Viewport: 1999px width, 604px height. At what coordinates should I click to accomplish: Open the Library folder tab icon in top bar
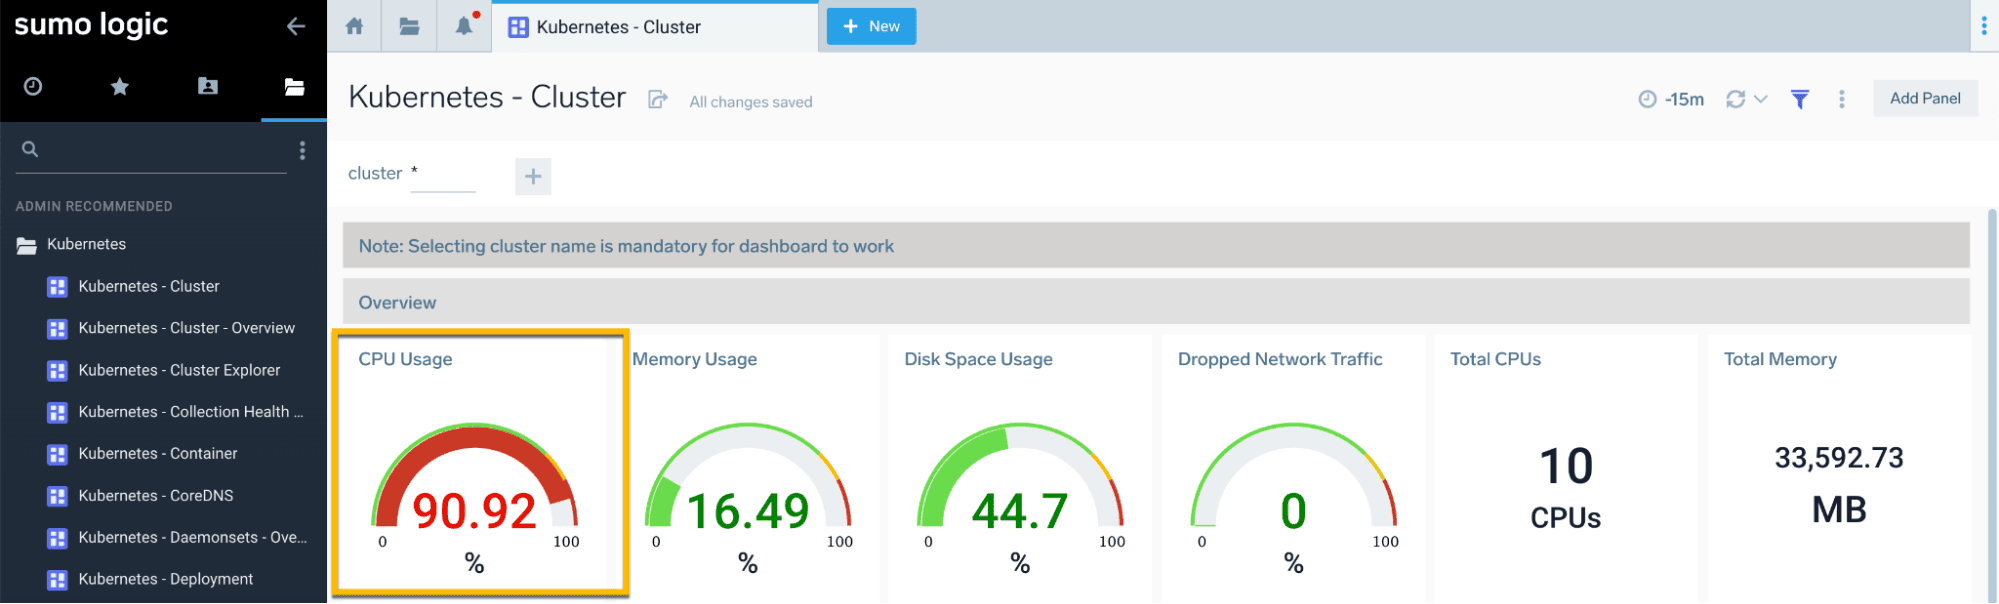coord(409,26)
